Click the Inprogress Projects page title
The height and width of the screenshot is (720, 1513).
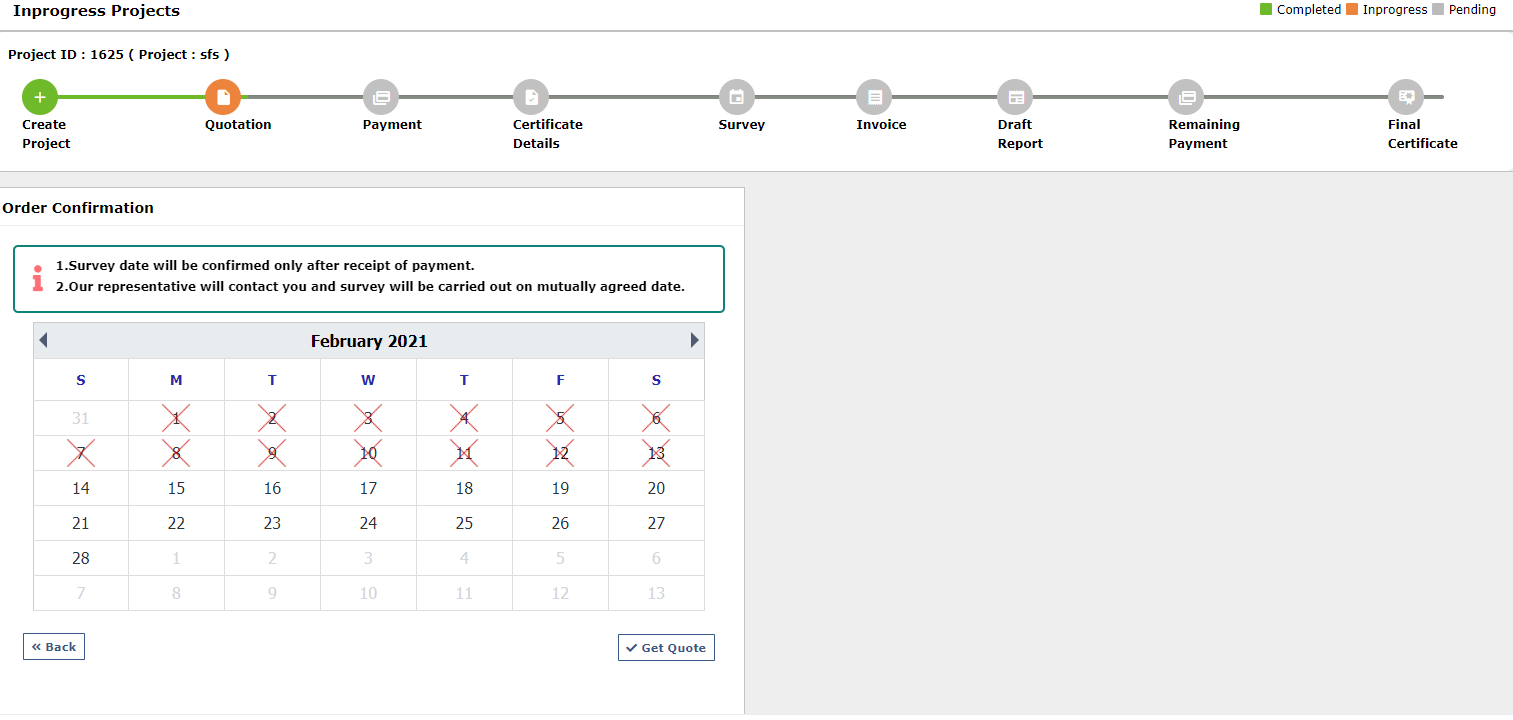tap(97, 11)
